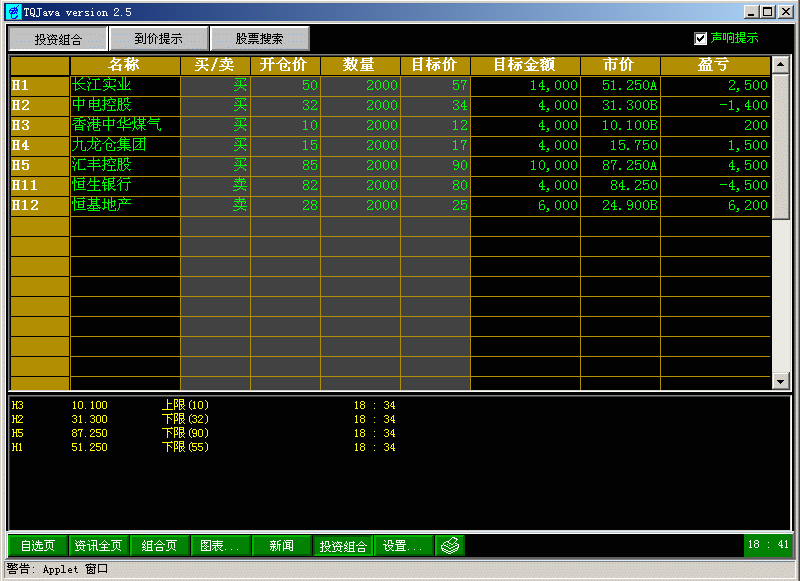Image resolution: width=800 pixels, height=581 pixels.
Task: Click the stock name 九龙仓集团
Action: pos(109,144)
